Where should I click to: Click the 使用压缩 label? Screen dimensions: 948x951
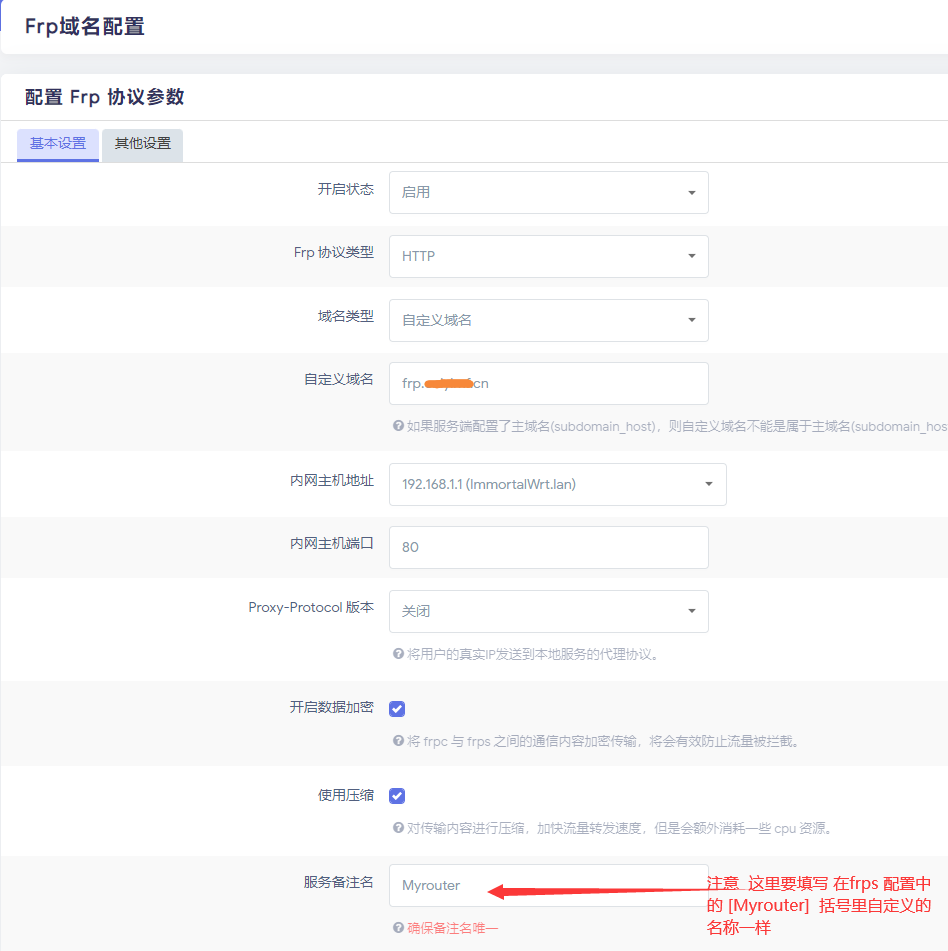point(346,795)
